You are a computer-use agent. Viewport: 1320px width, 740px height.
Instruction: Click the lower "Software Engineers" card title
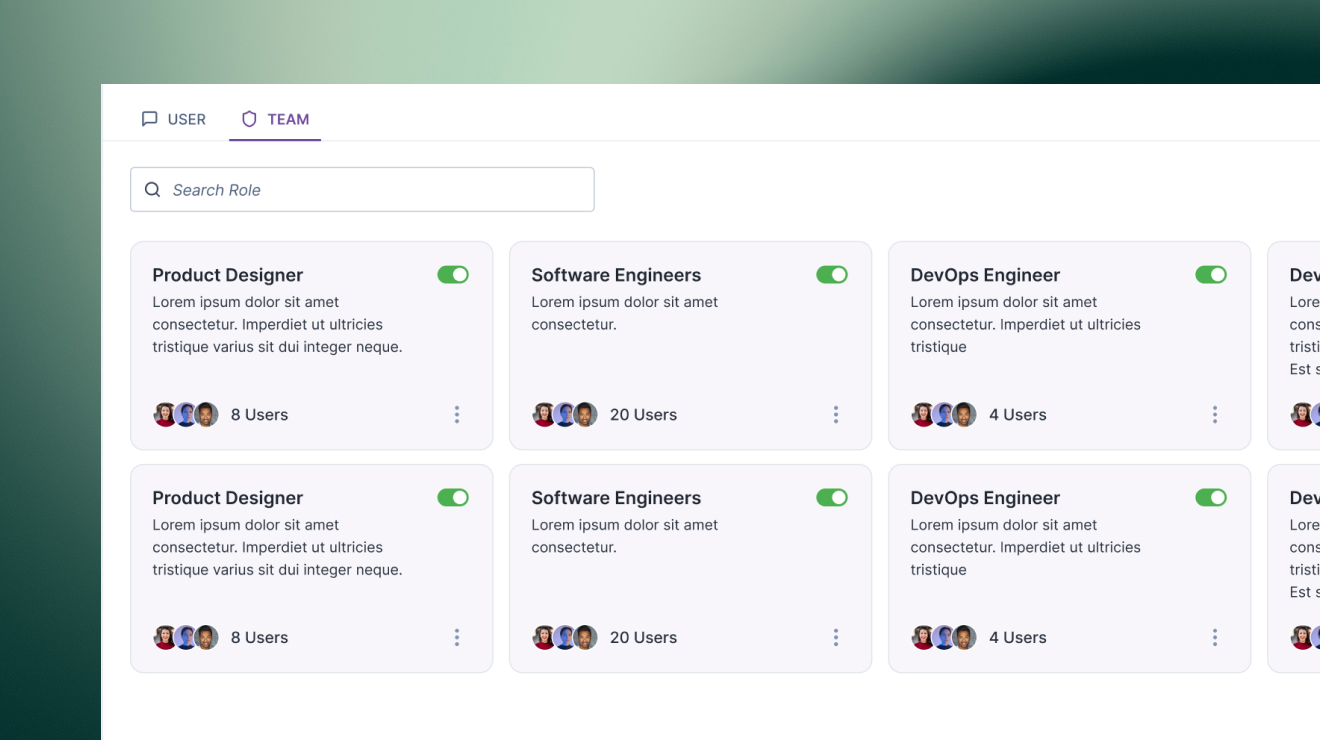click(616, 498)
